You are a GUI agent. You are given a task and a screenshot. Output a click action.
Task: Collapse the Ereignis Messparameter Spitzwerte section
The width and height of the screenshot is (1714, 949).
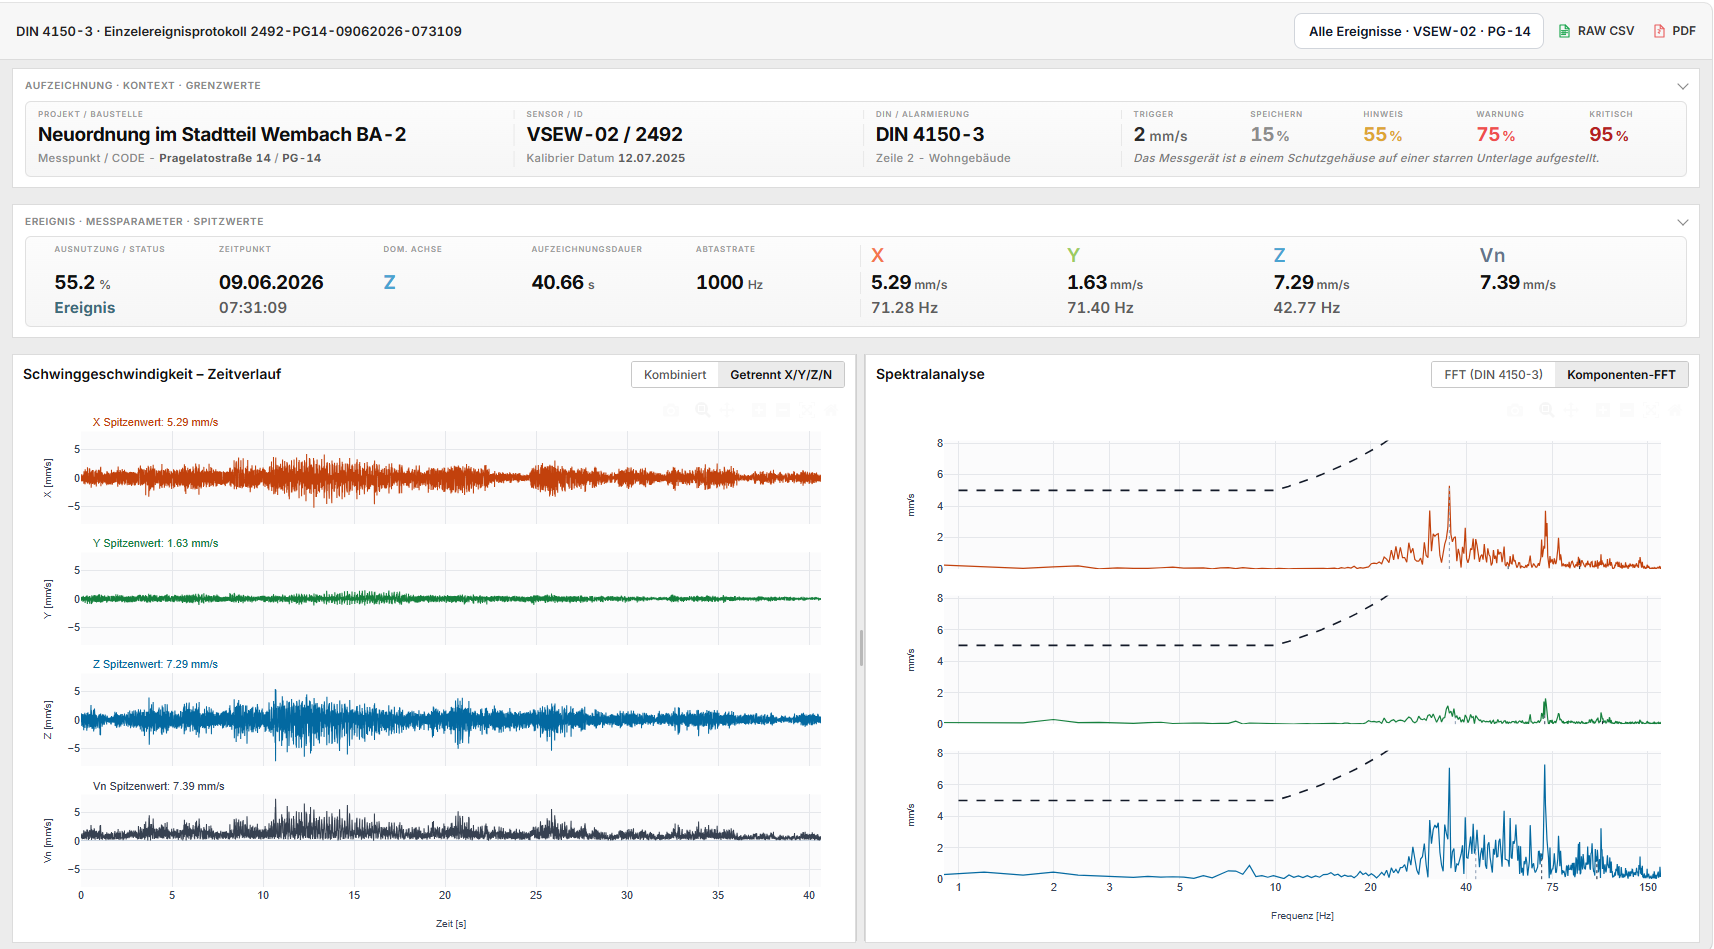[x=1683, y=222]
